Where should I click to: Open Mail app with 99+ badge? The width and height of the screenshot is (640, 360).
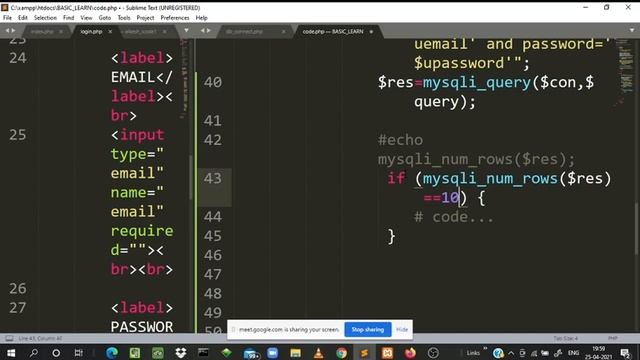tap(250, 353)
